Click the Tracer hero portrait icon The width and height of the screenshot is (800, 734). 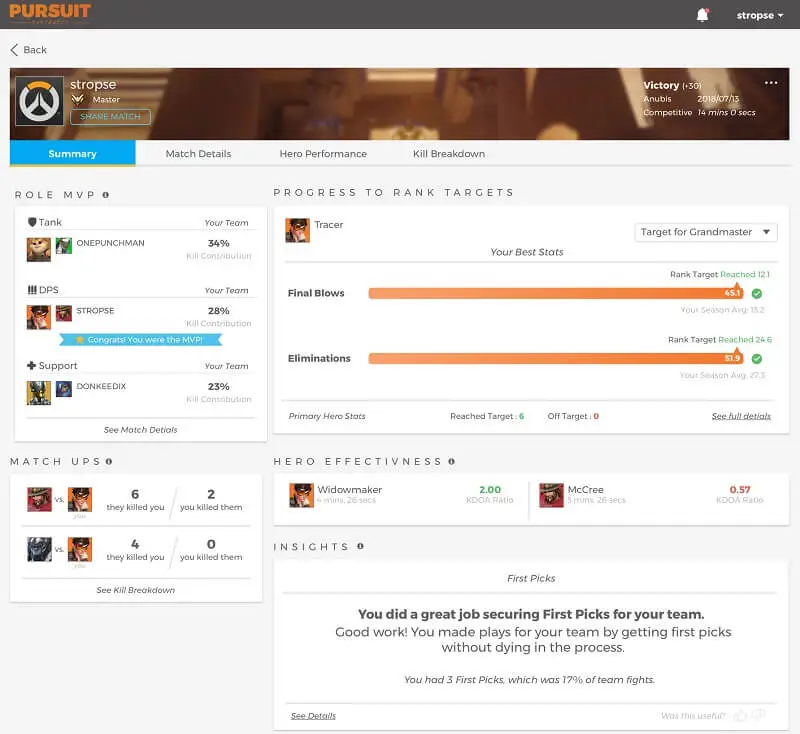(x=297, y=229)
